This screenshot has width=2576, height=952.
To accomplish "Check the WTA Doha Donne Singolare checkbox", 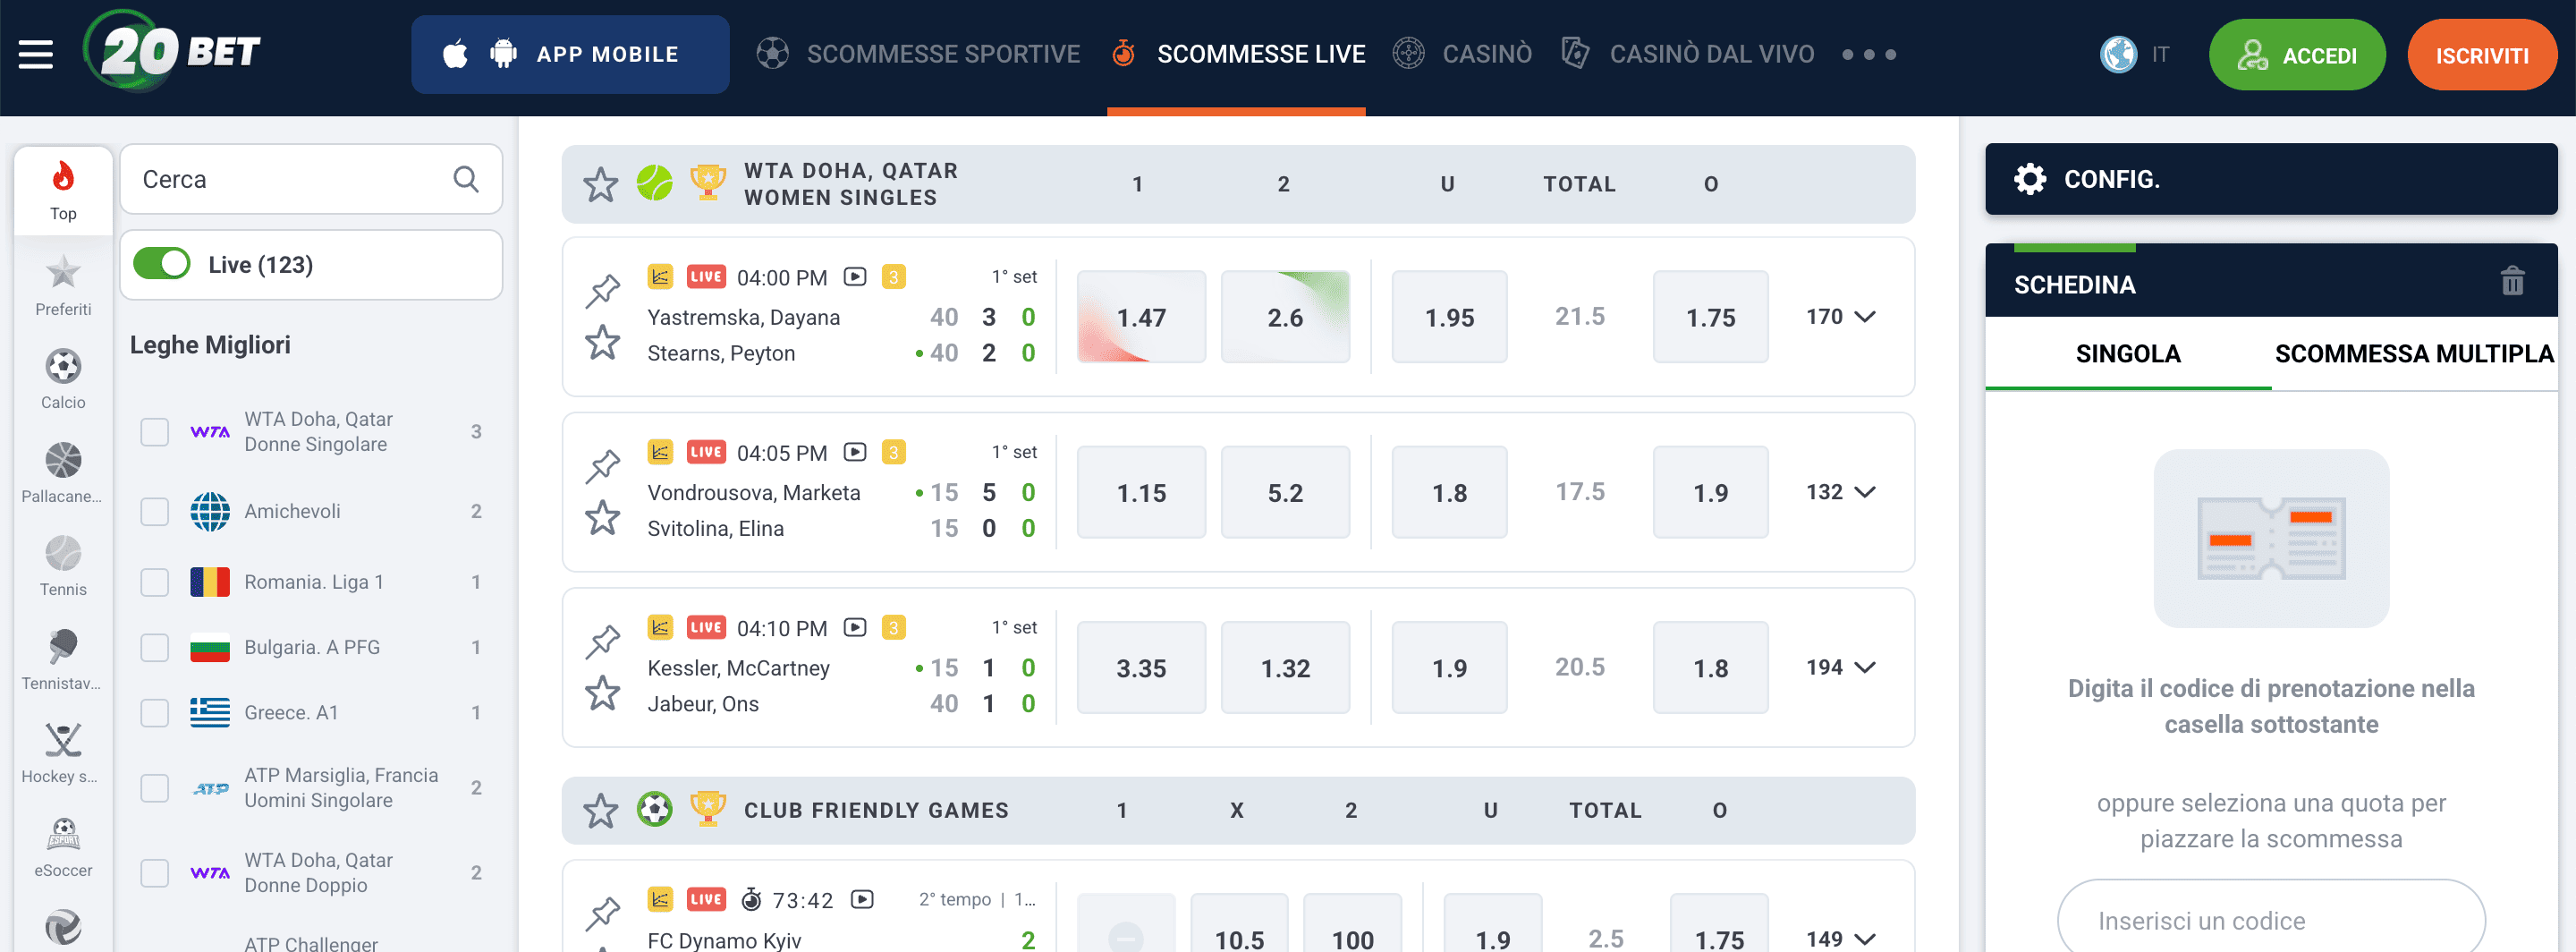I will coord(153,432).
